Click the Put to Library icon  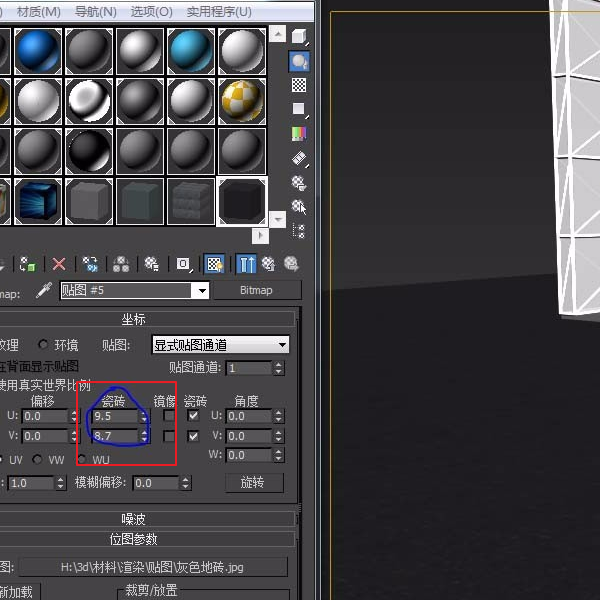(152, 264)
